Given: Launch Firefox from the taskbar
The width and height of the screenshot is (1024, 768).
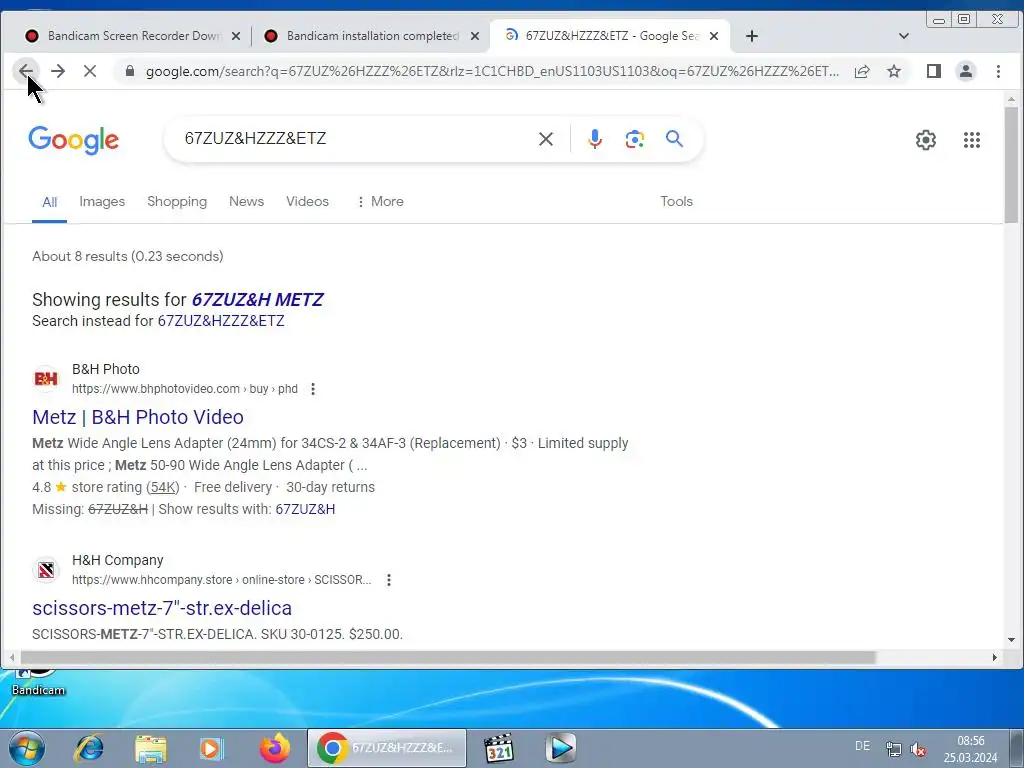Looking at the screenshot, I should pyautogui.click(x=275, y=748).
